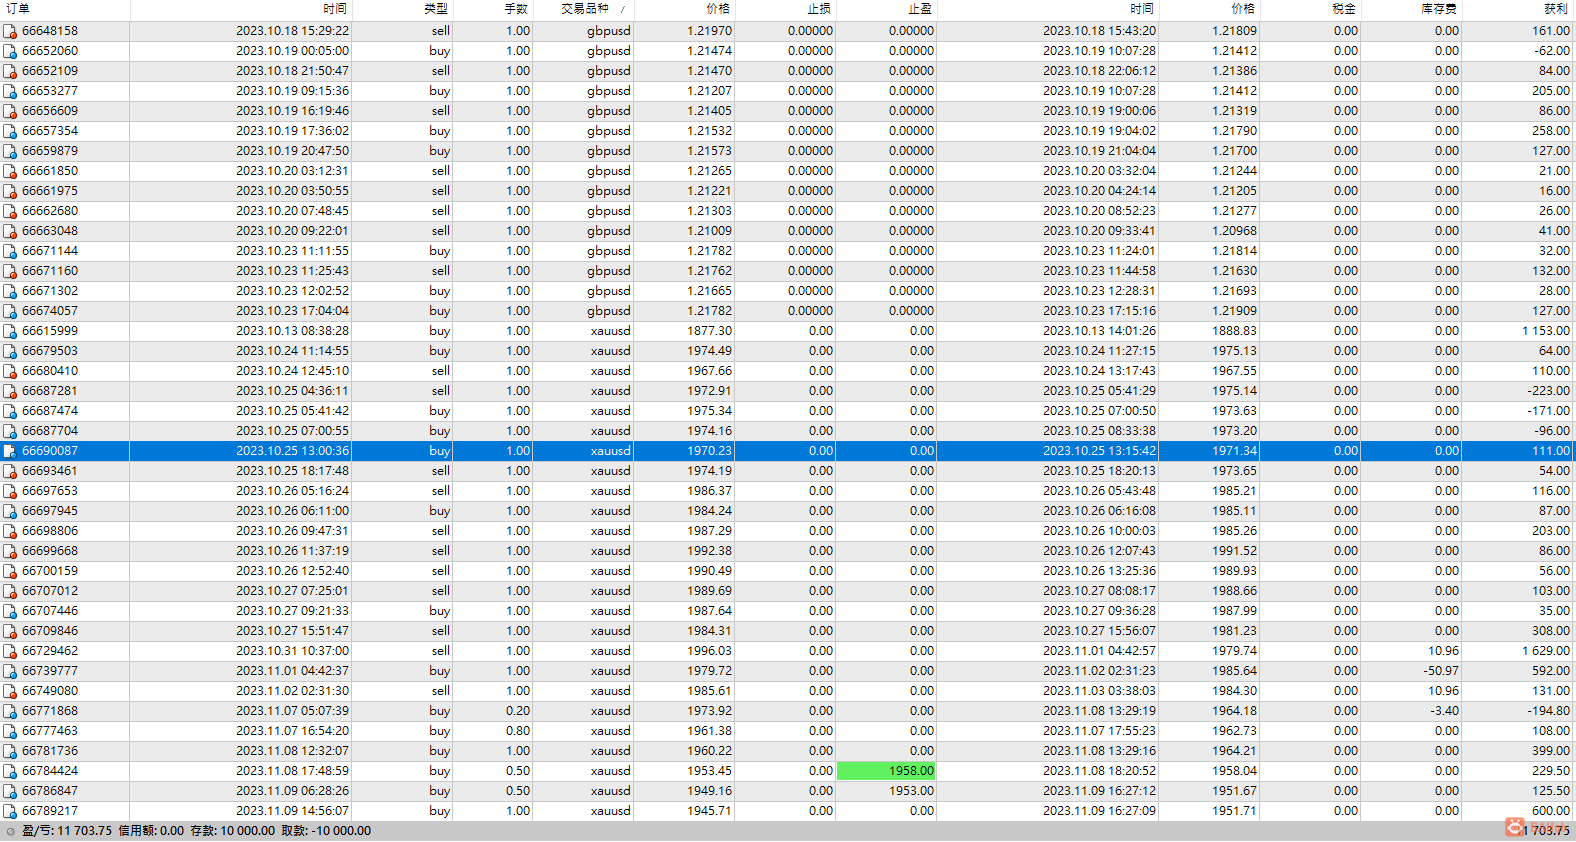Select the close price 1.21909
The width and height of the screenshot is (1576, 842).
pos(1235,311)
